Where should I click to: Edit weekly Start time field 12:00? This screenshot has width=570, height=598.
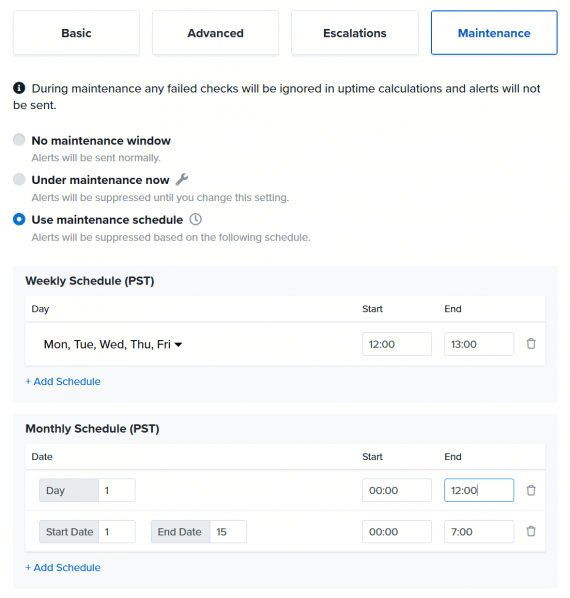click(x=397, y=344)
